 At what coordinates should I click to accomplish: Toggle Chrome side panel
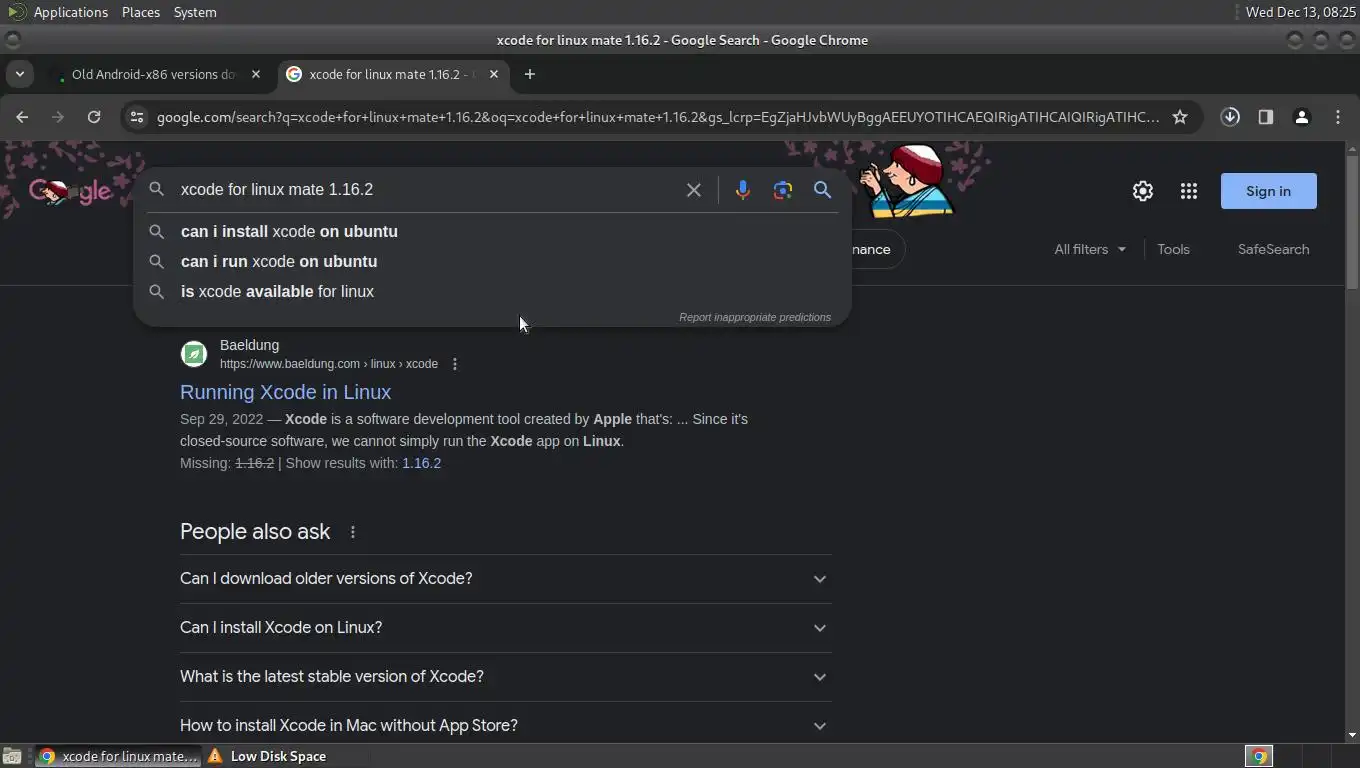pos(1266,117)
